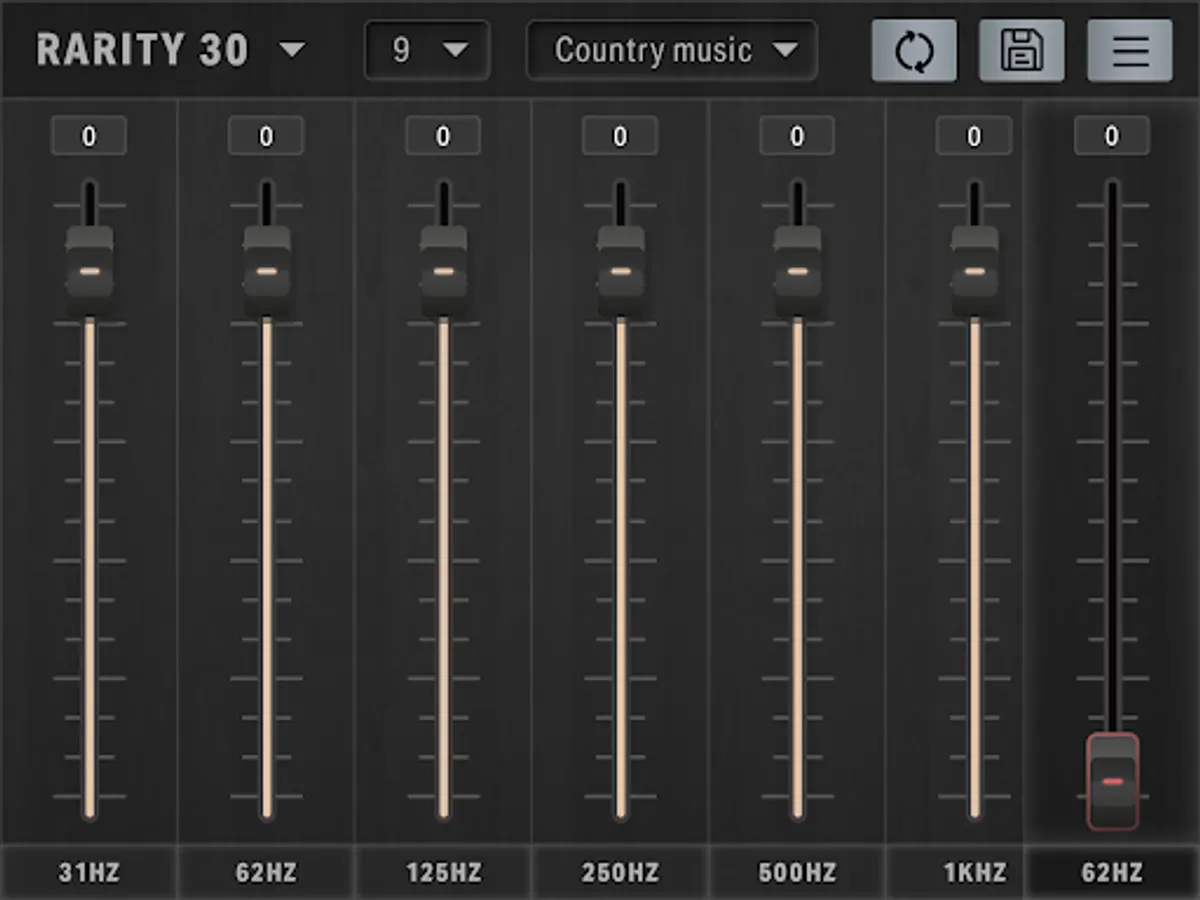This screenshot has width=1200, height=900.
Task: Click the gain value box above 125HZ fader
Action: tap(443, 136)
